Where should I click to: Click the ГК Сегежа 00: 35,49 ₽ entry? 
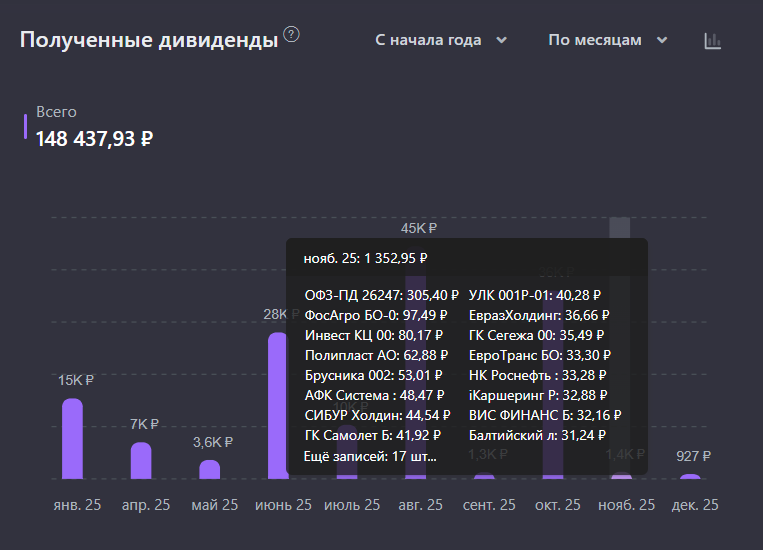pos(536,335)
